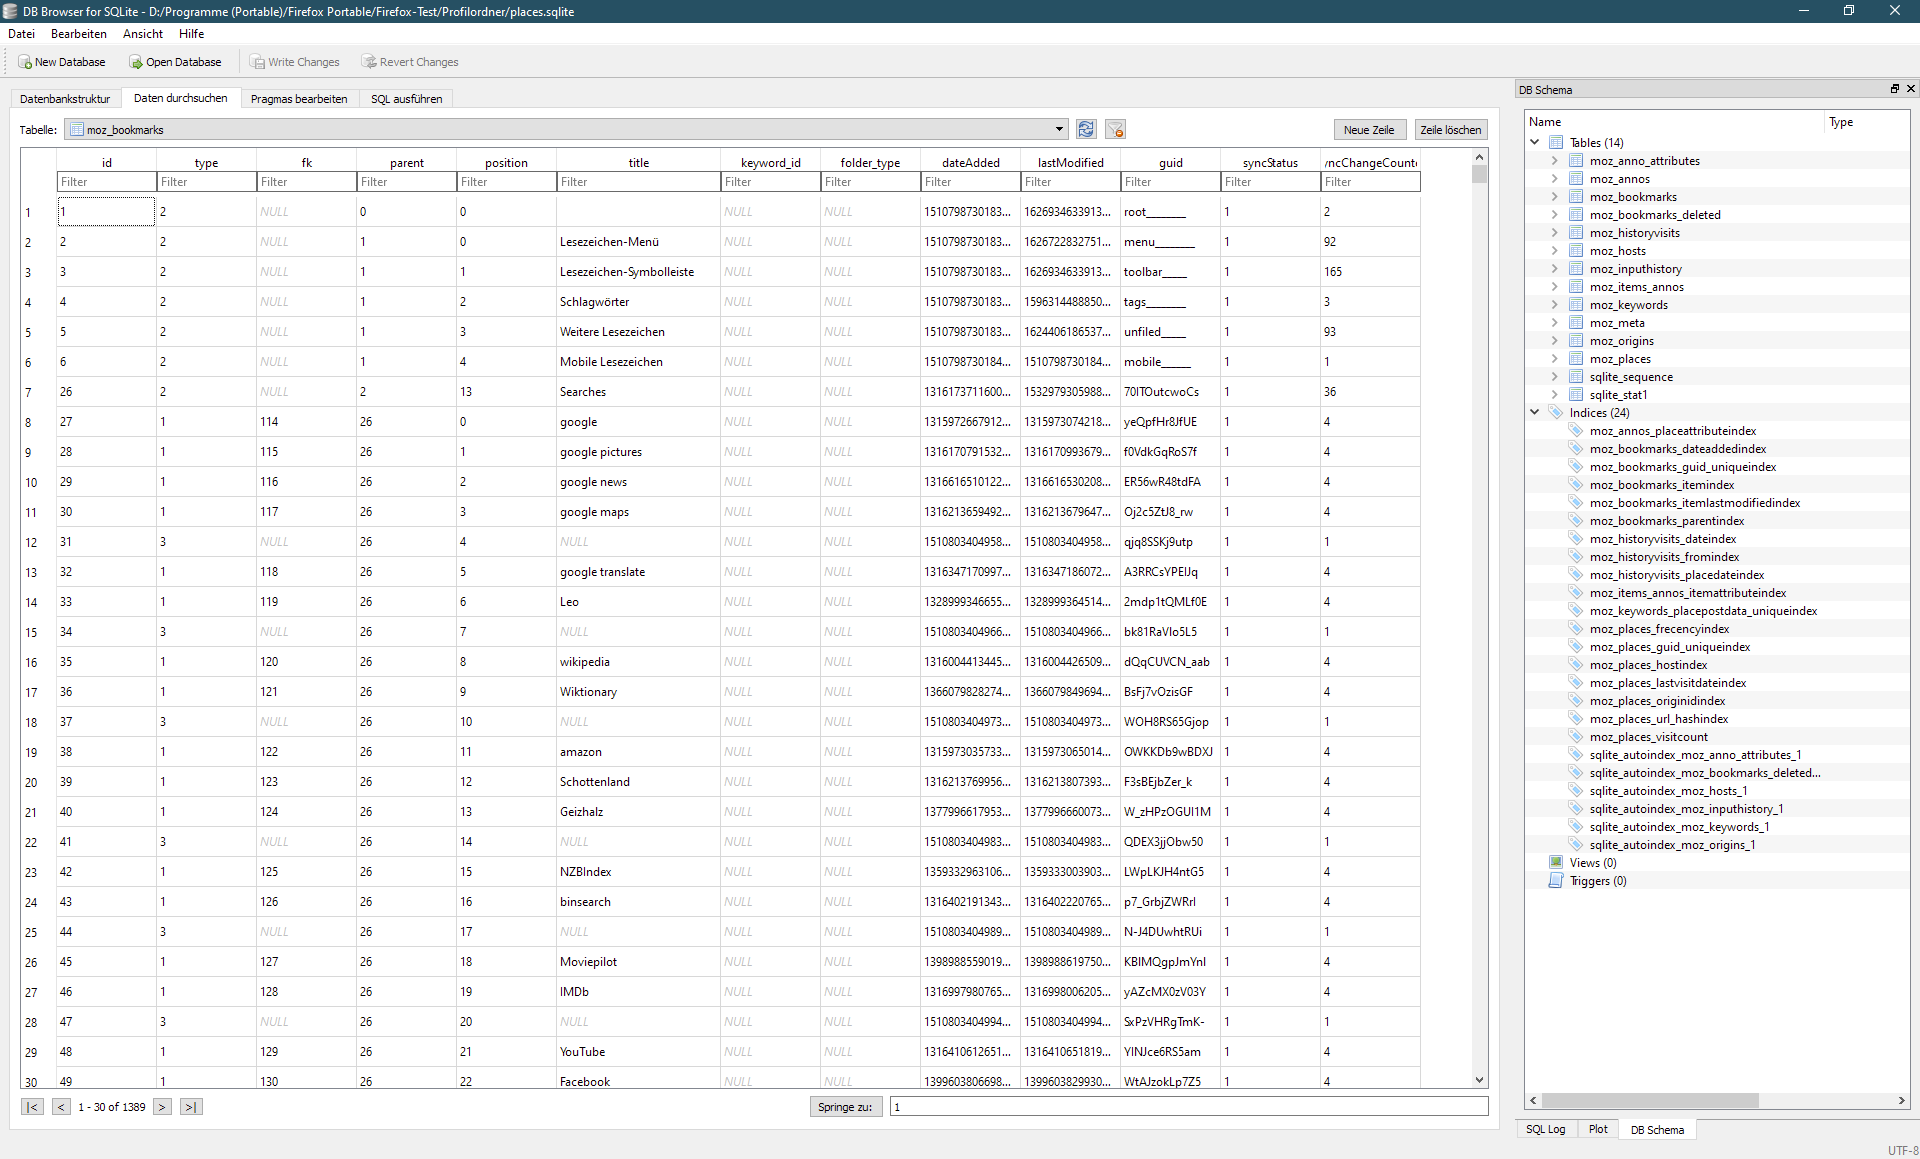Open the Tabelle dropdown for moz_bookmarks
Viewport: 1920px width, 1159px height.
1059,130
